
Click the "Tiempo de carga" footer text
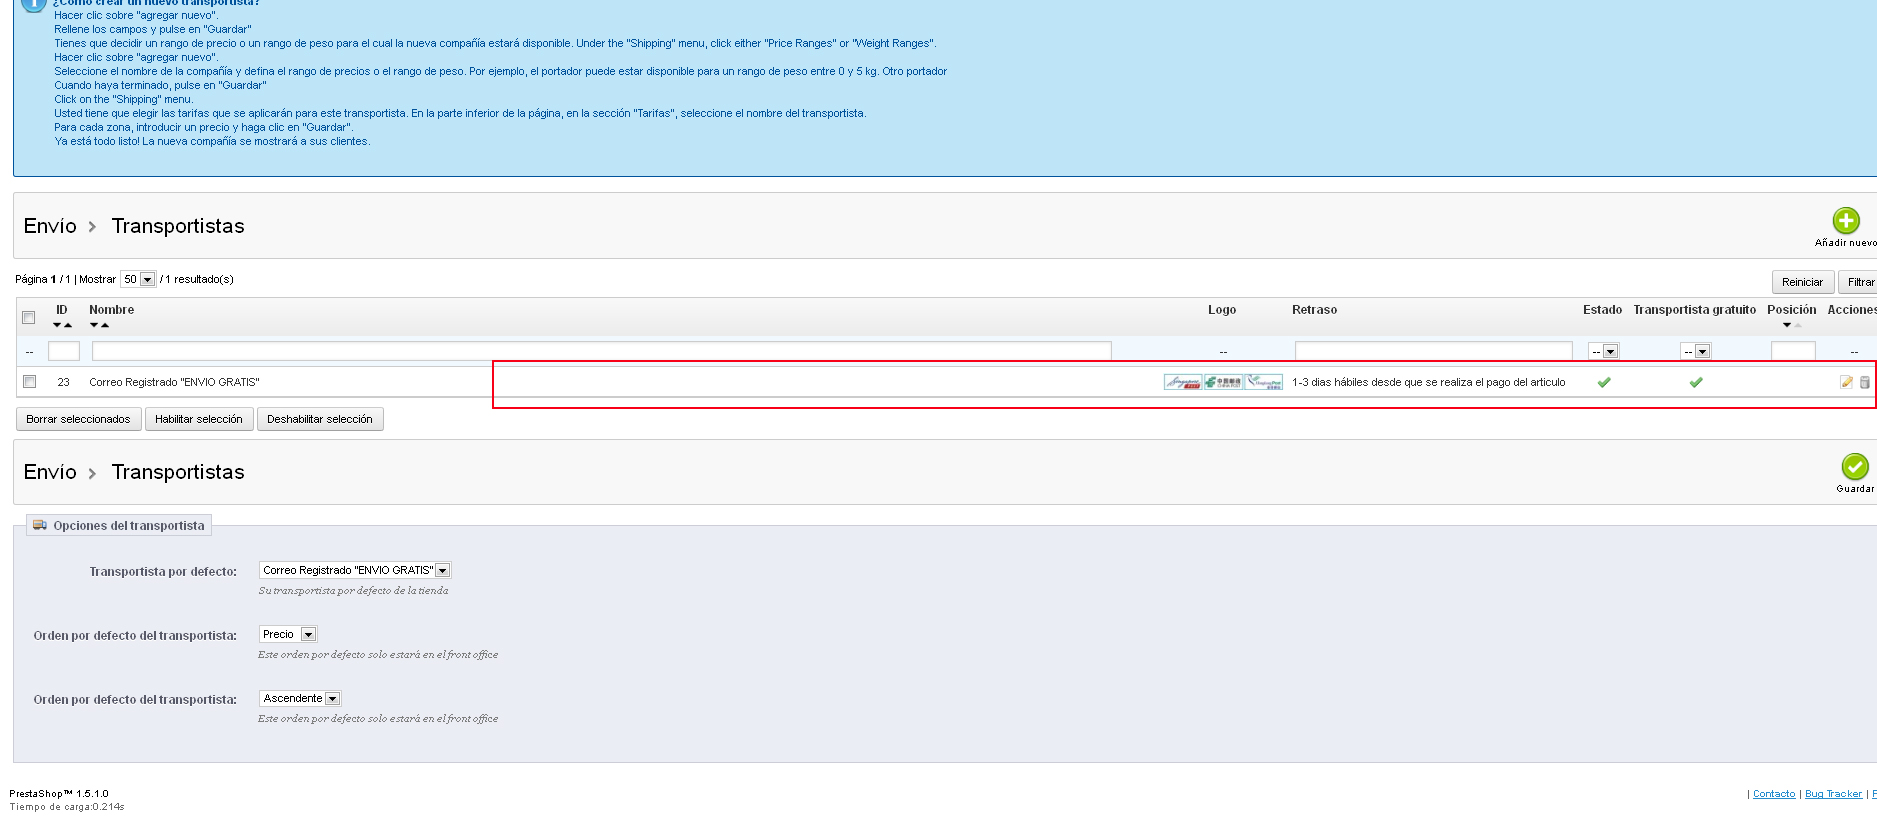[67, 807]
